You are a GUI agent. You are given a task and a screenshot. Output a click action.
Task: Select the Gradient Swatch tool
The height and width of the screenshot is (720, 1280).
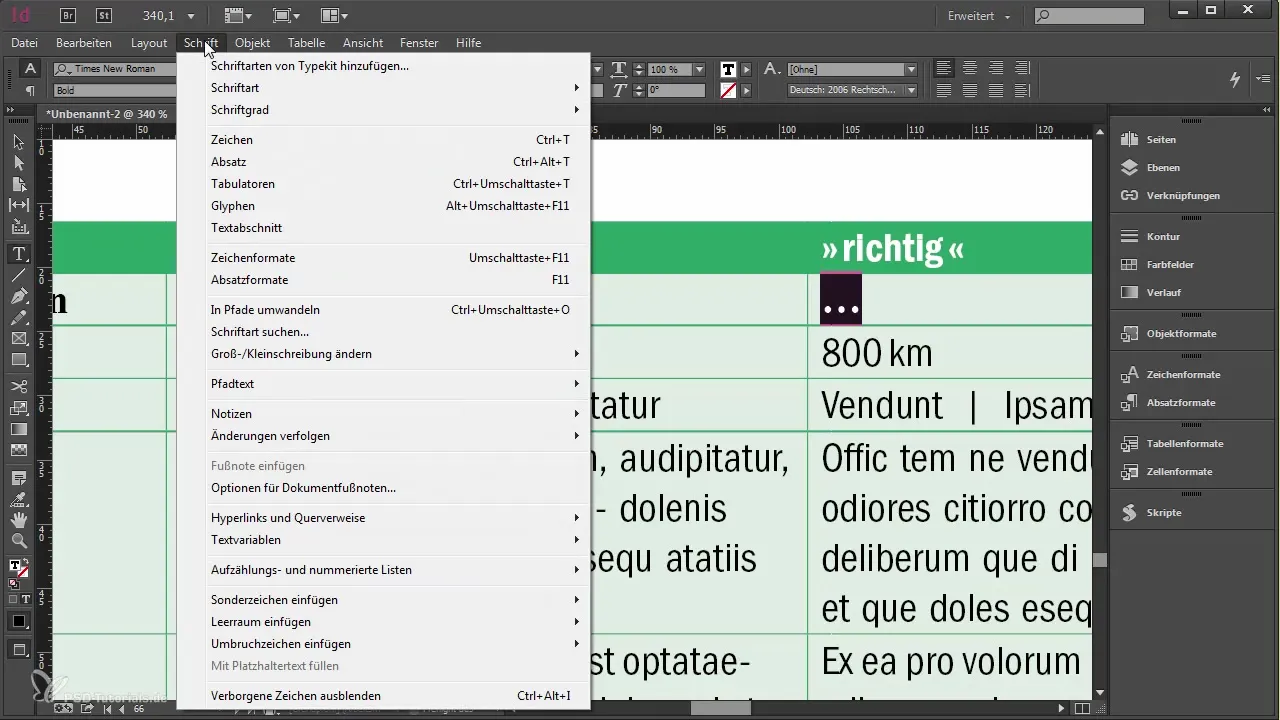(x=19, y=429)
